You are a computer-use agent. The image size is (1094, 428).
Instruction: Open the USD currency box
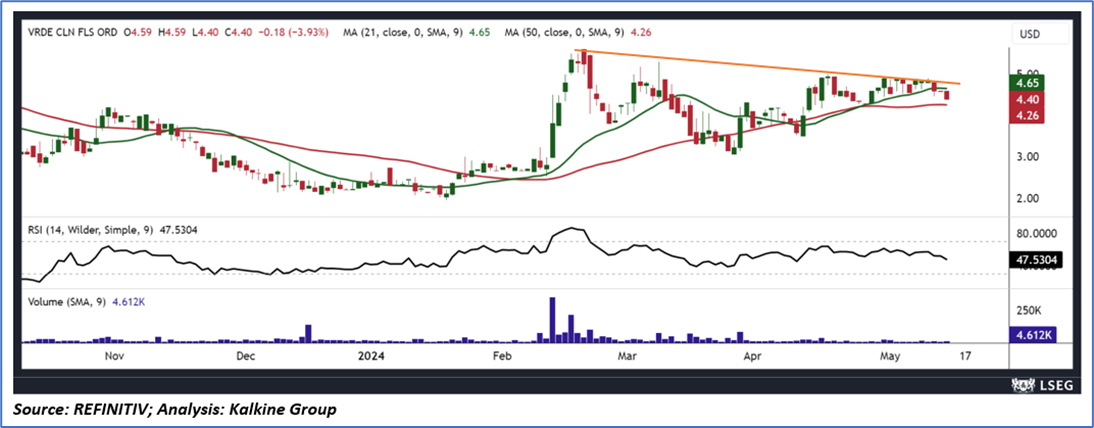click(1041, 32)
